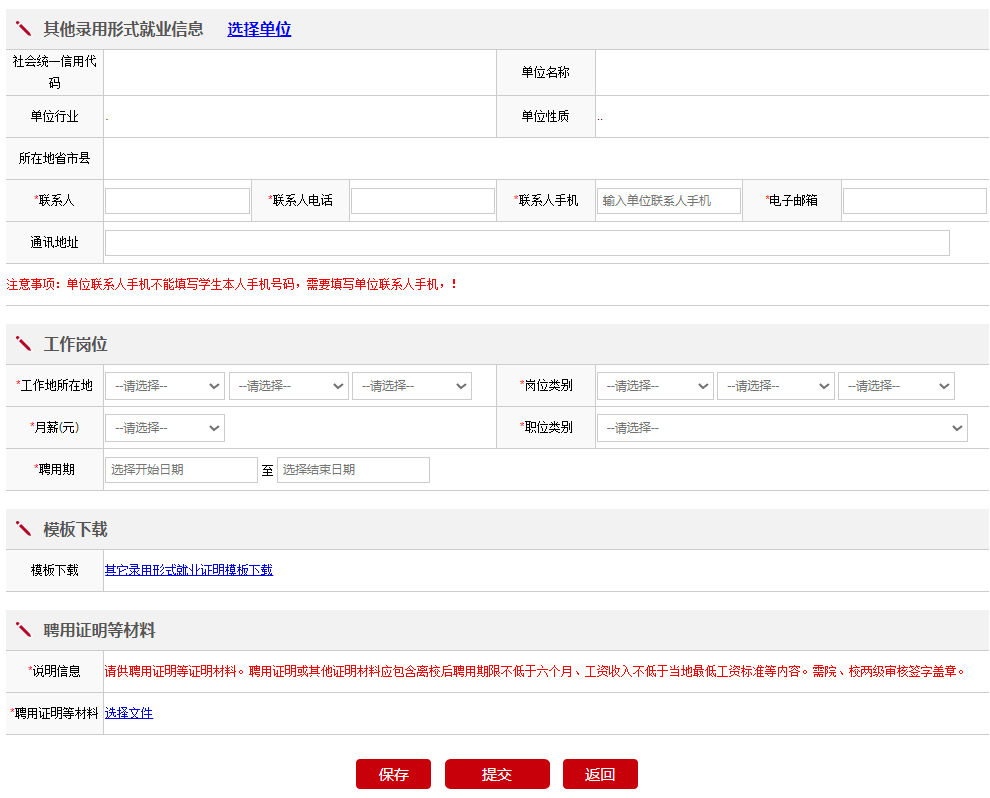
Task: Click the 通讯地址 address field
Action: tap(527, 243)
